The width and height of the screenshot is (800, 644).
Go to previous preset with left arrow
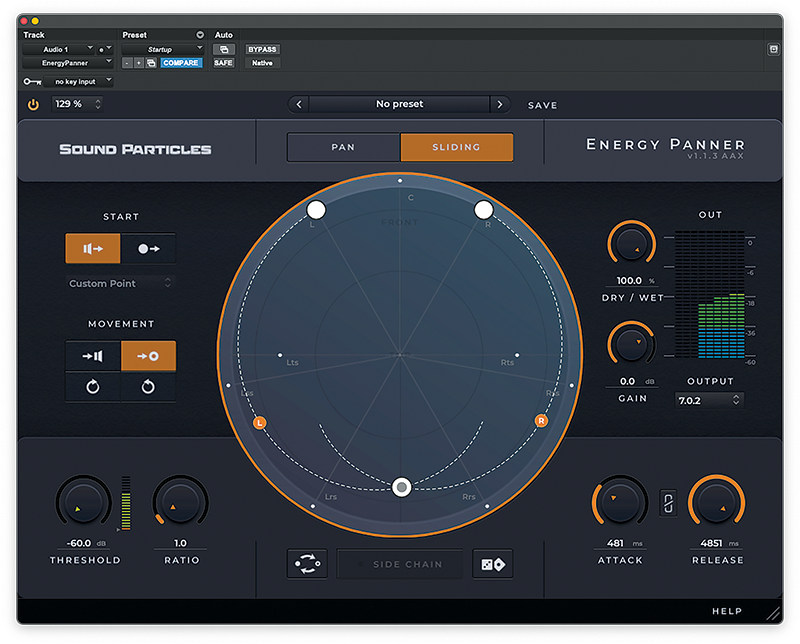[299, 104]
